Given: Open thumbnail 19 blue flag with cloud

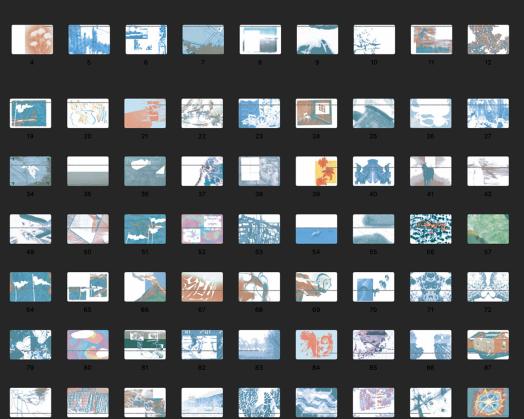Looking at the screenshot, I should (30, 113).
